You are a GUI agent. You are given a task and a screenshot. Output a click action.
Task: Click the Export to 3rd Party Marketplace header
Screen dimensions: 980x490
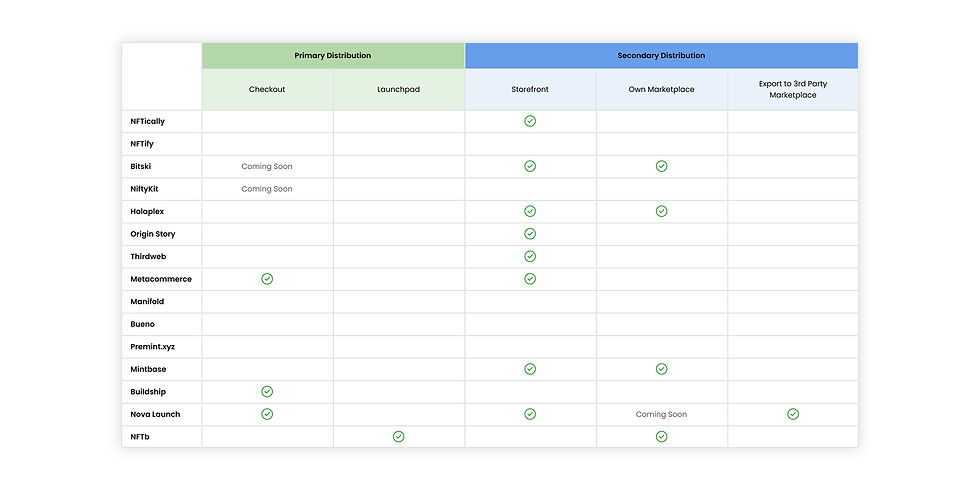[x=793, y=89]
